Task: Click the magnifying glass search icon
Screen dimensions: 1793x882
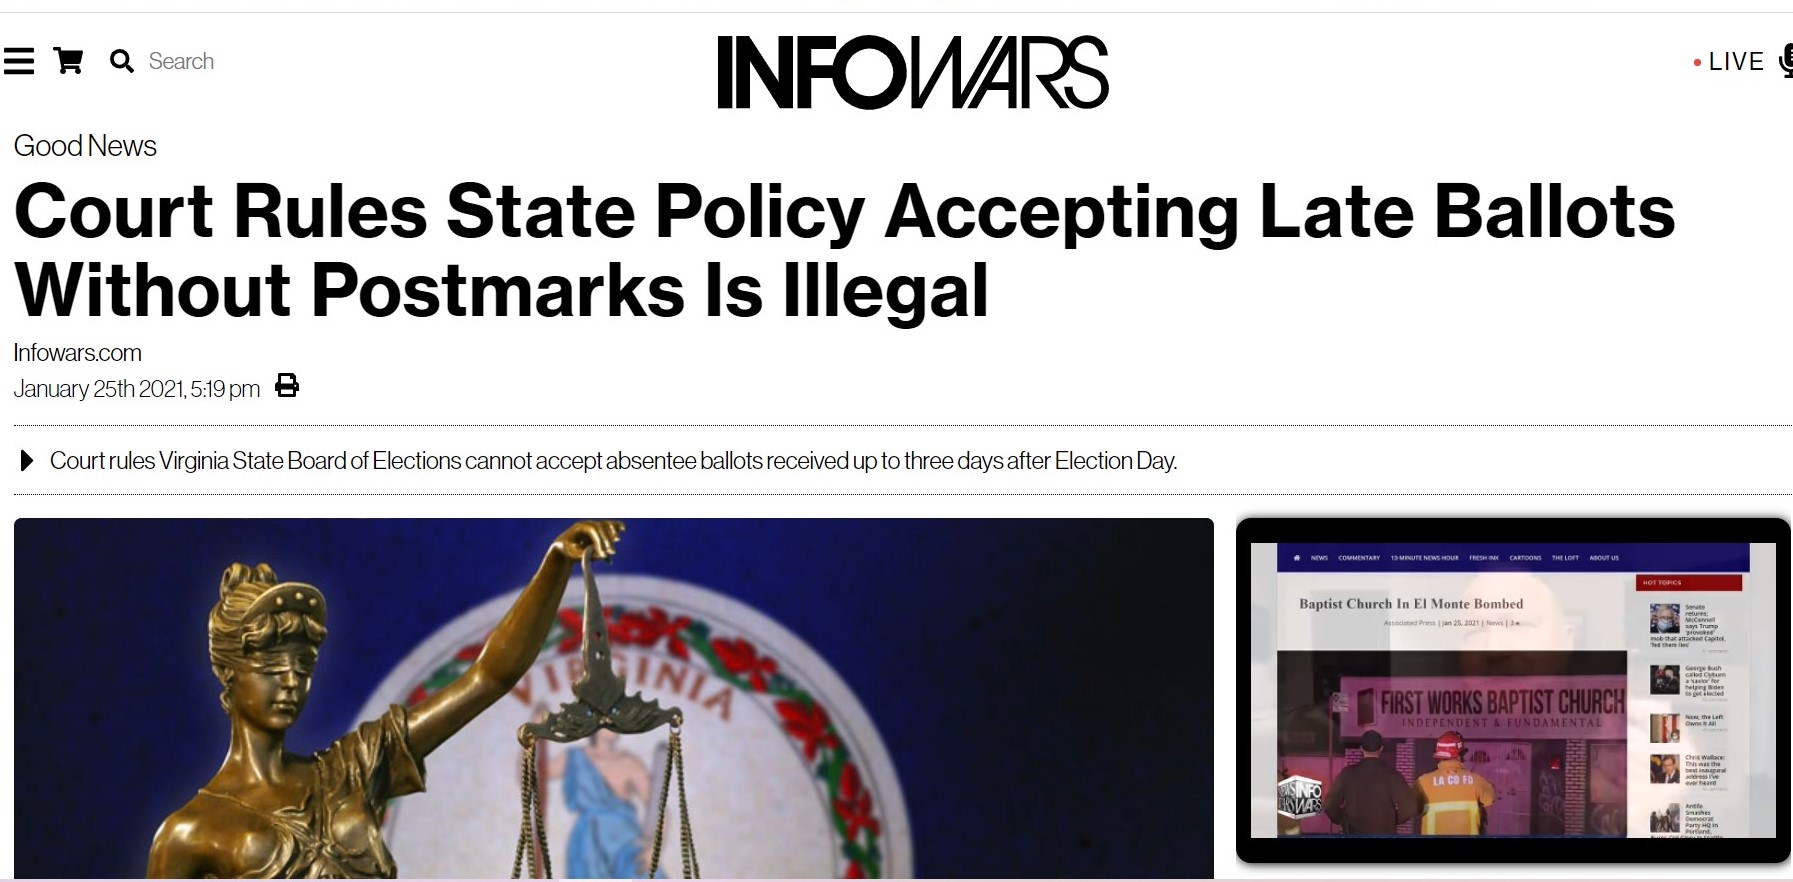Action: 122,61
